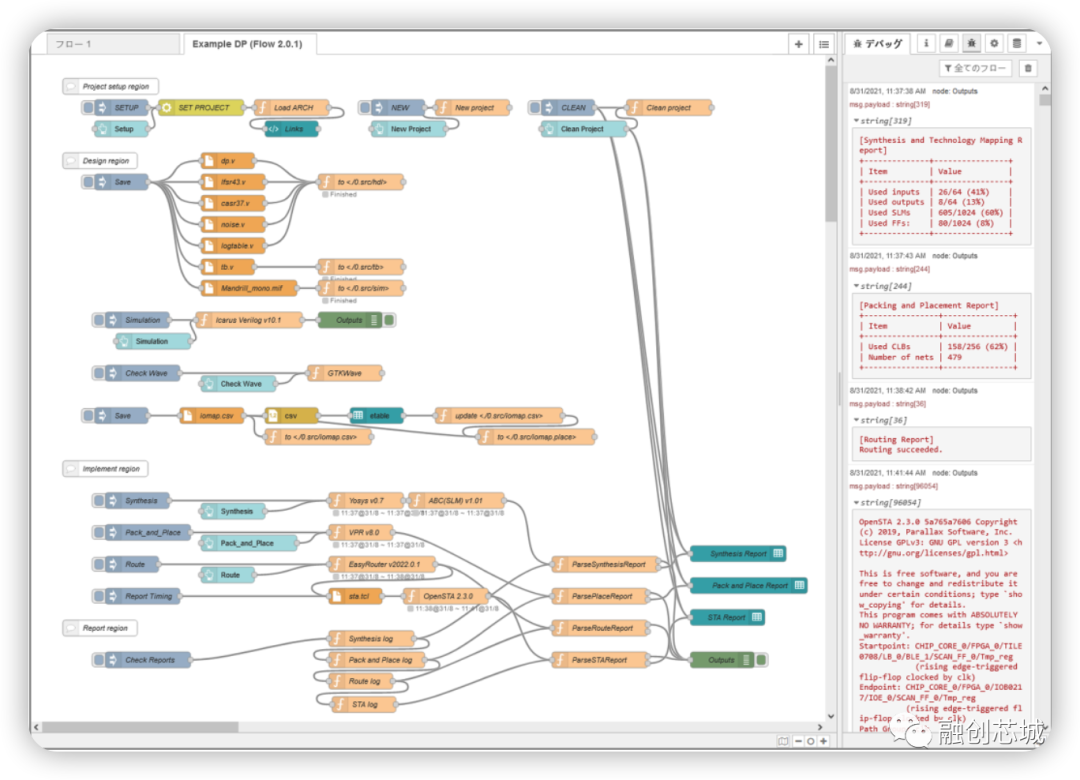Image resolution: width=1080 pixels, height=780 pixels.
Task: Trigger the SETUP inject node button
Action: [88, 107]
